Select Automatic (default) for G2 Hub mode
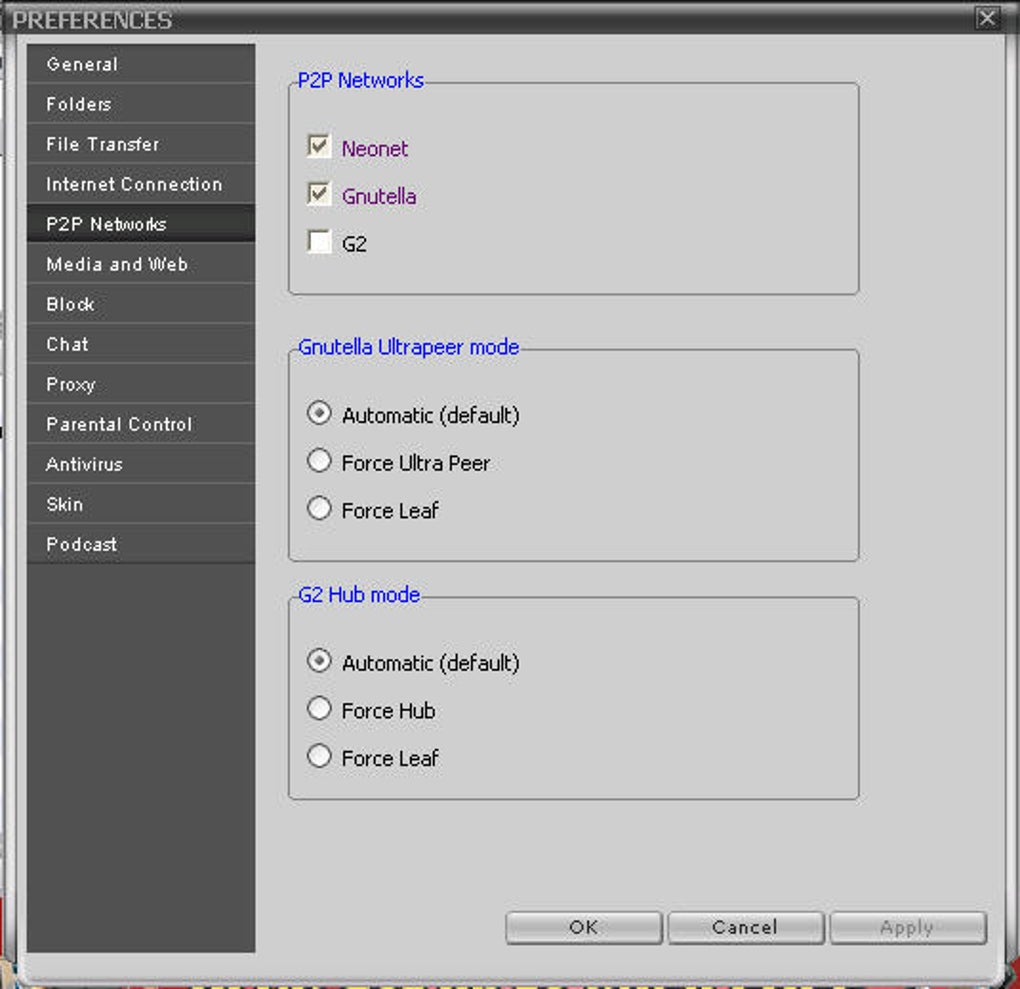 click(319, 660)
